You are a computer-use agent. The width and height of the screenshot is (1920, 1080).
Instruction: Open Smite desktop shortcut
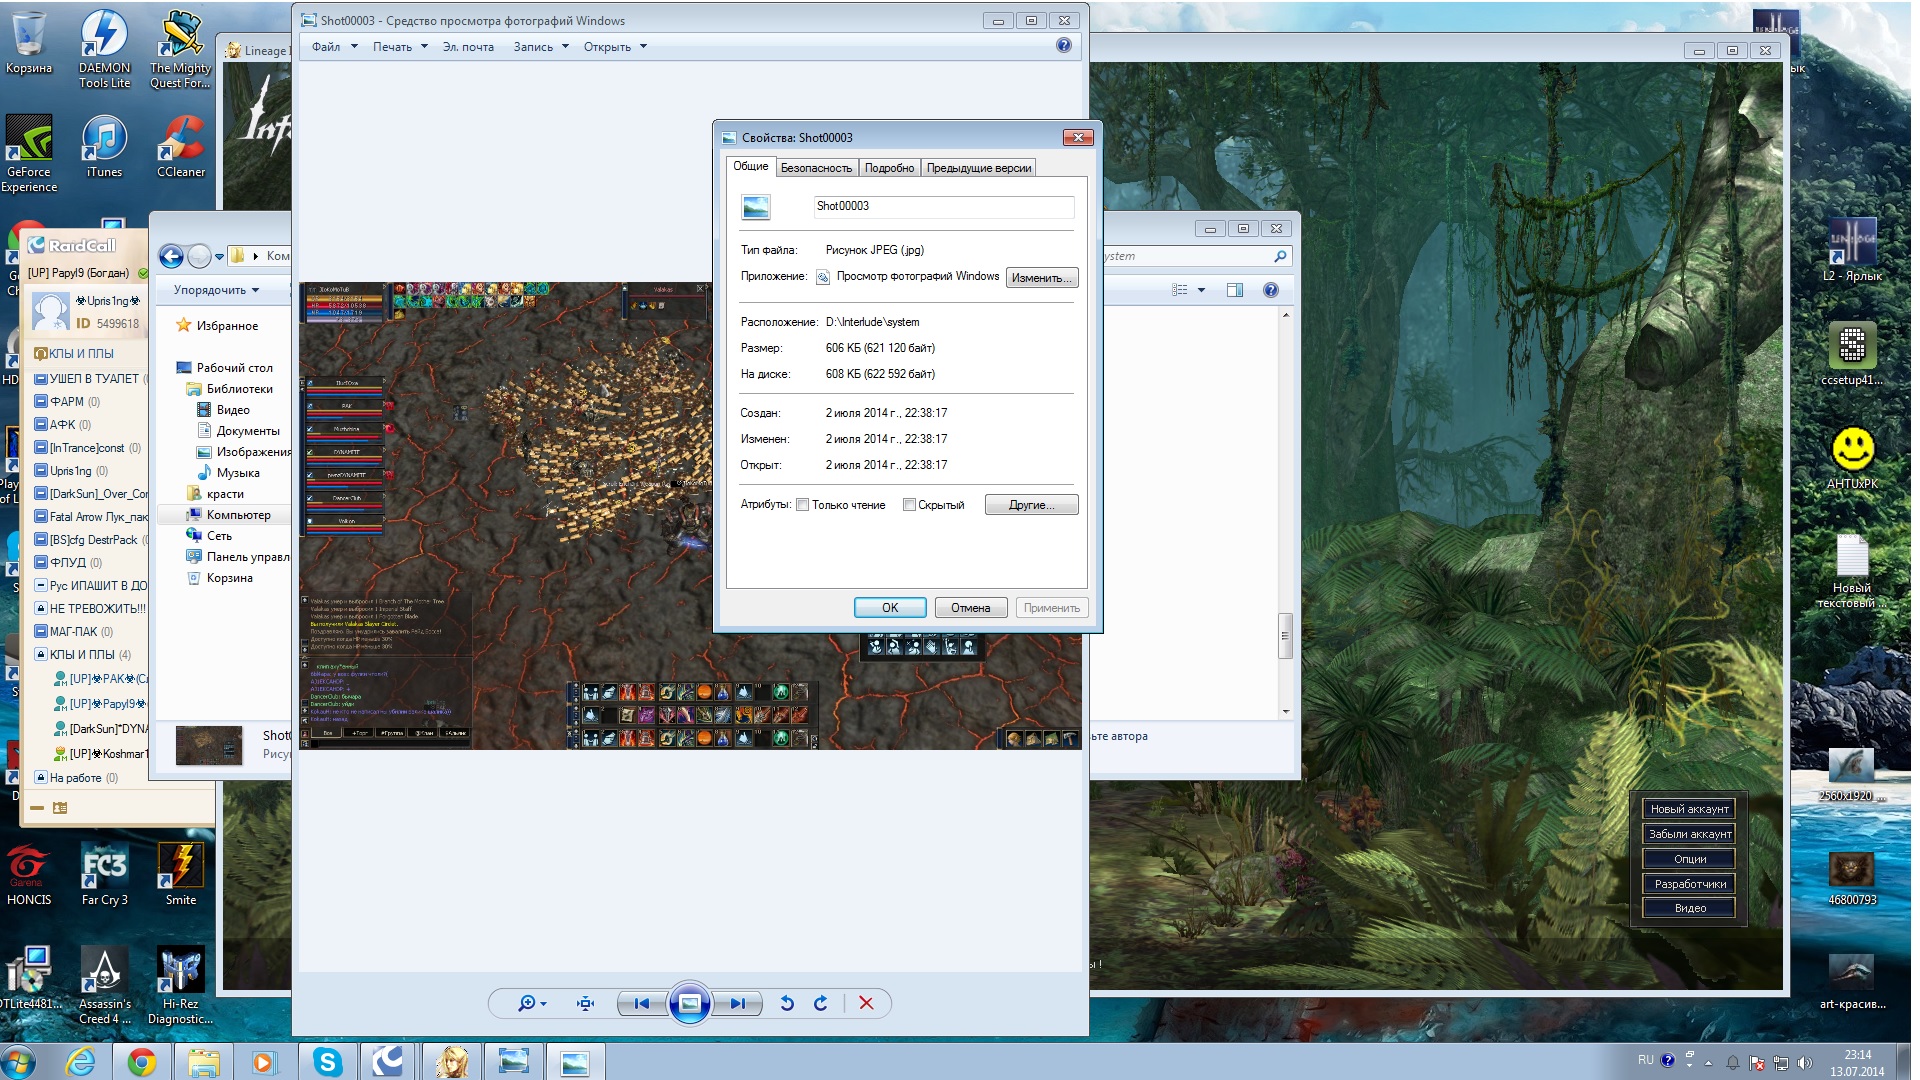click(181, 874)
